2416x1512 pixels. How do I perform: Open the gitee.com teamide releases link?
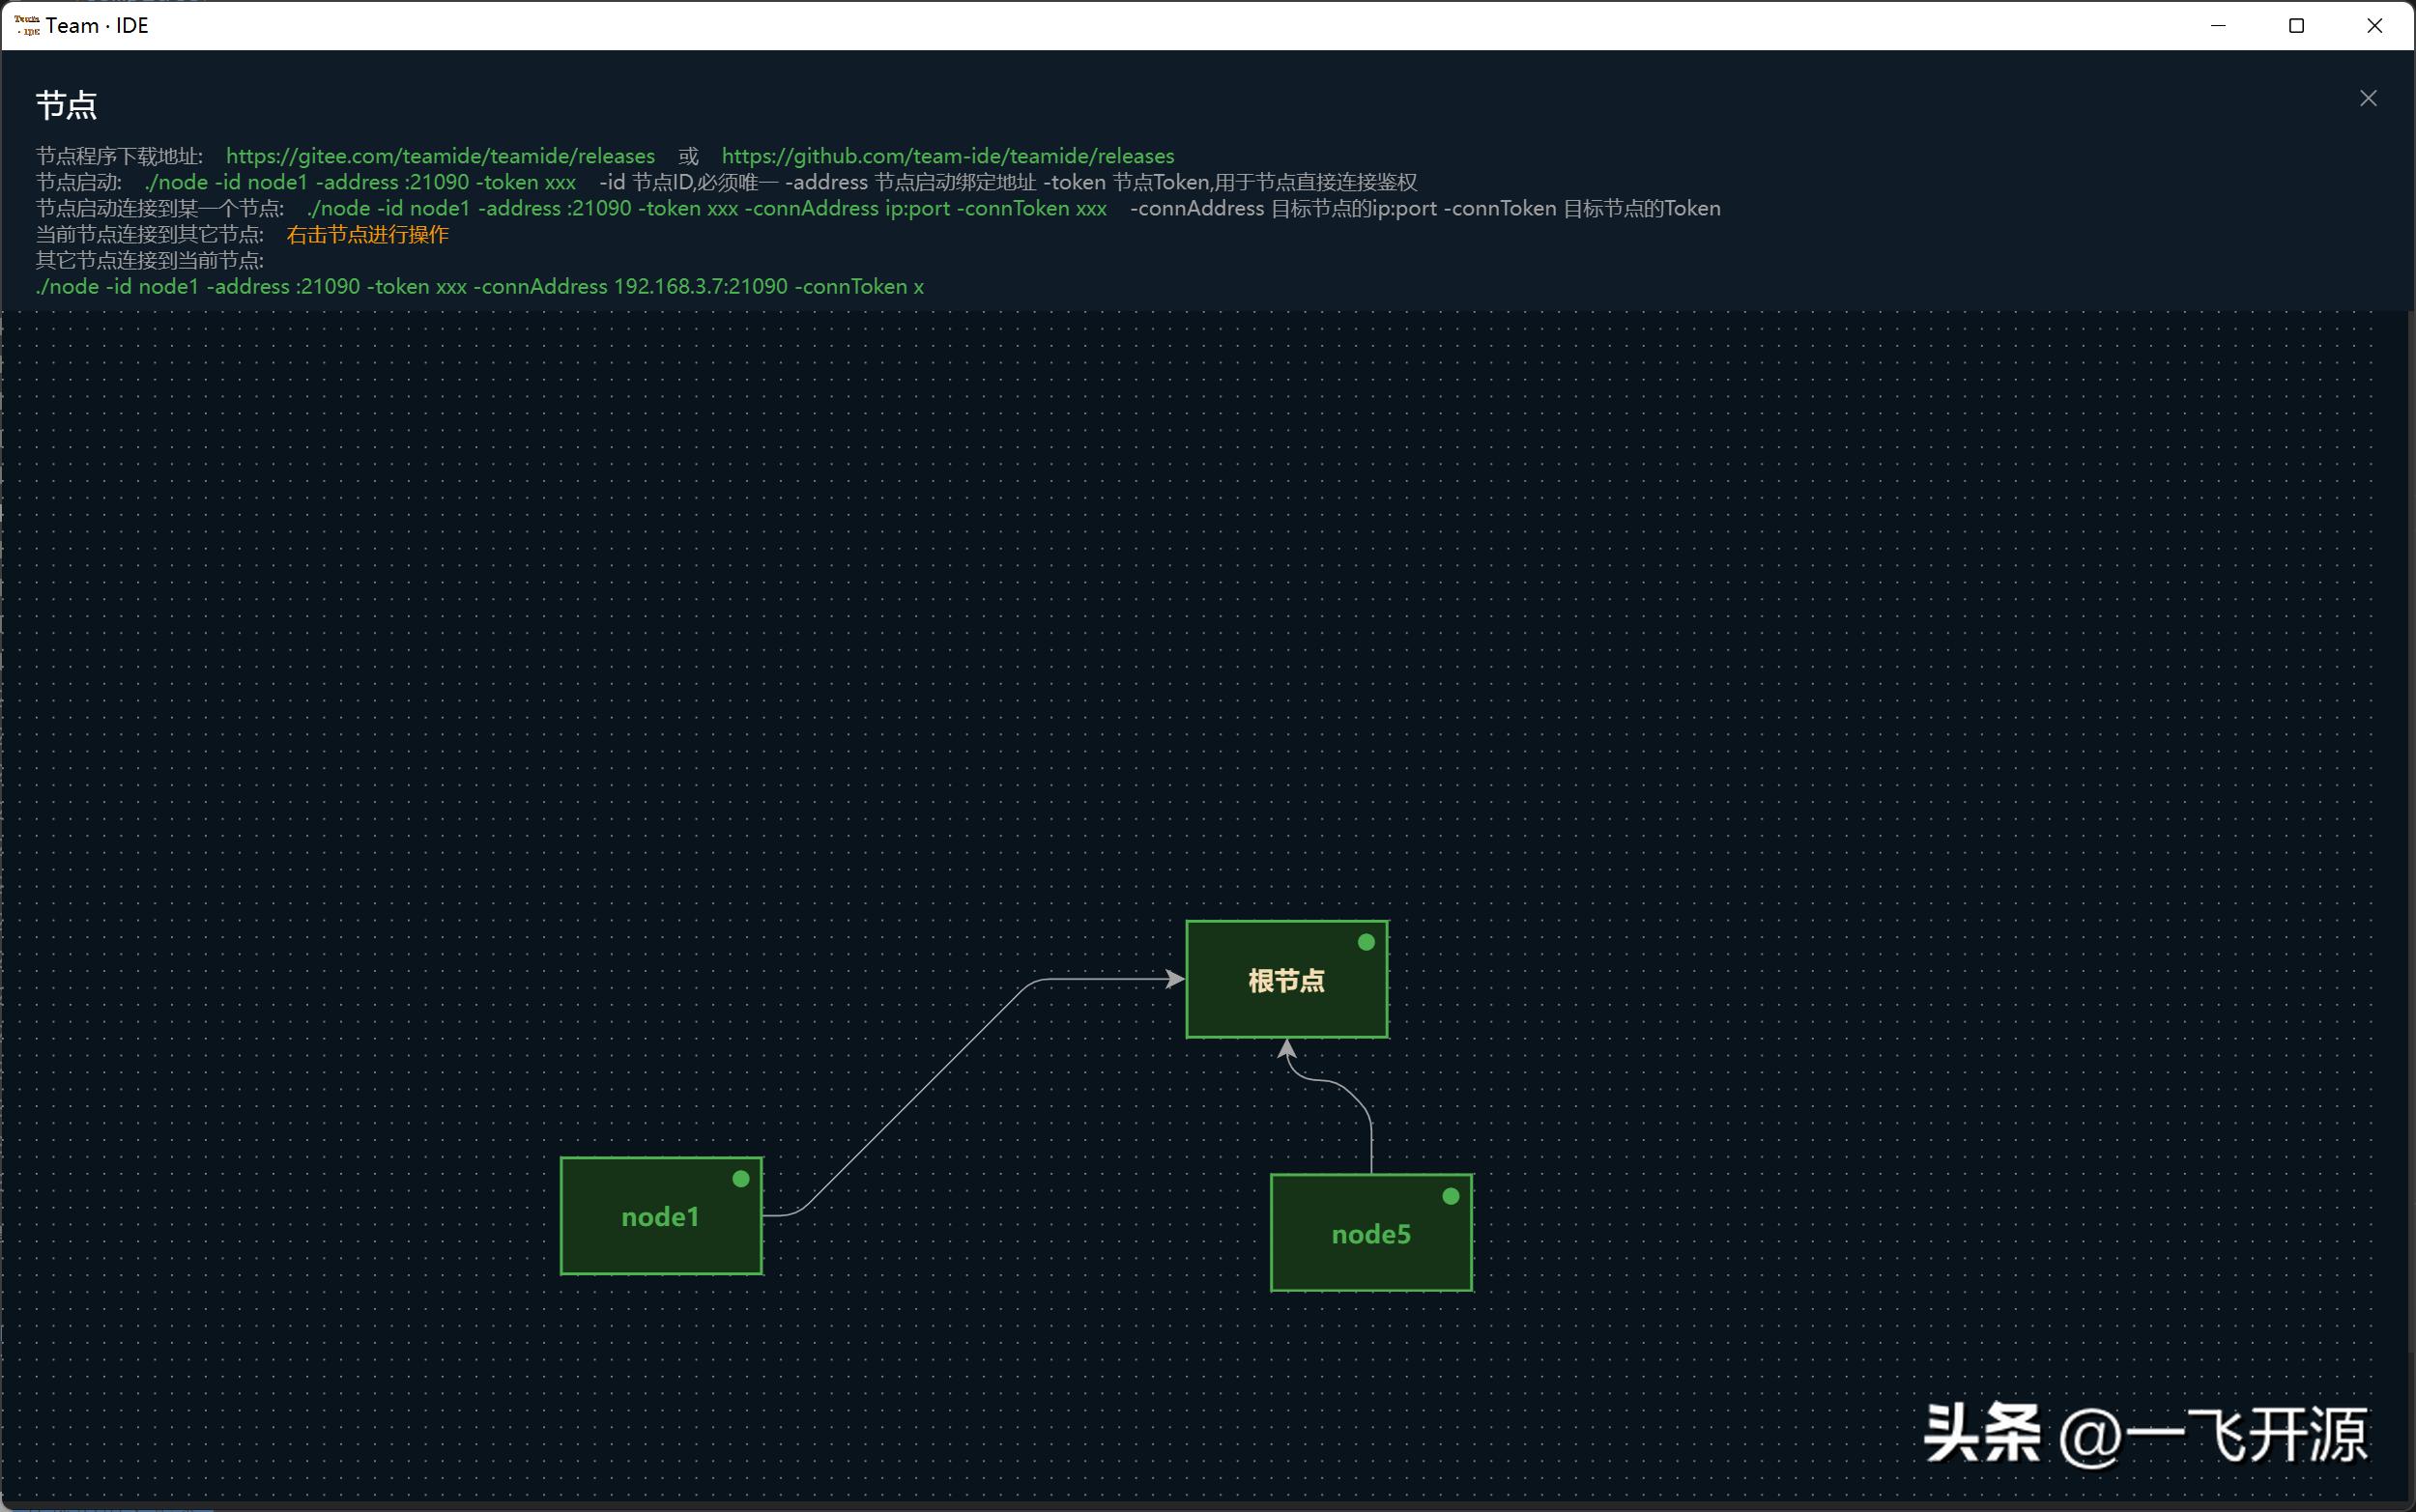click(x=440, y=156)
